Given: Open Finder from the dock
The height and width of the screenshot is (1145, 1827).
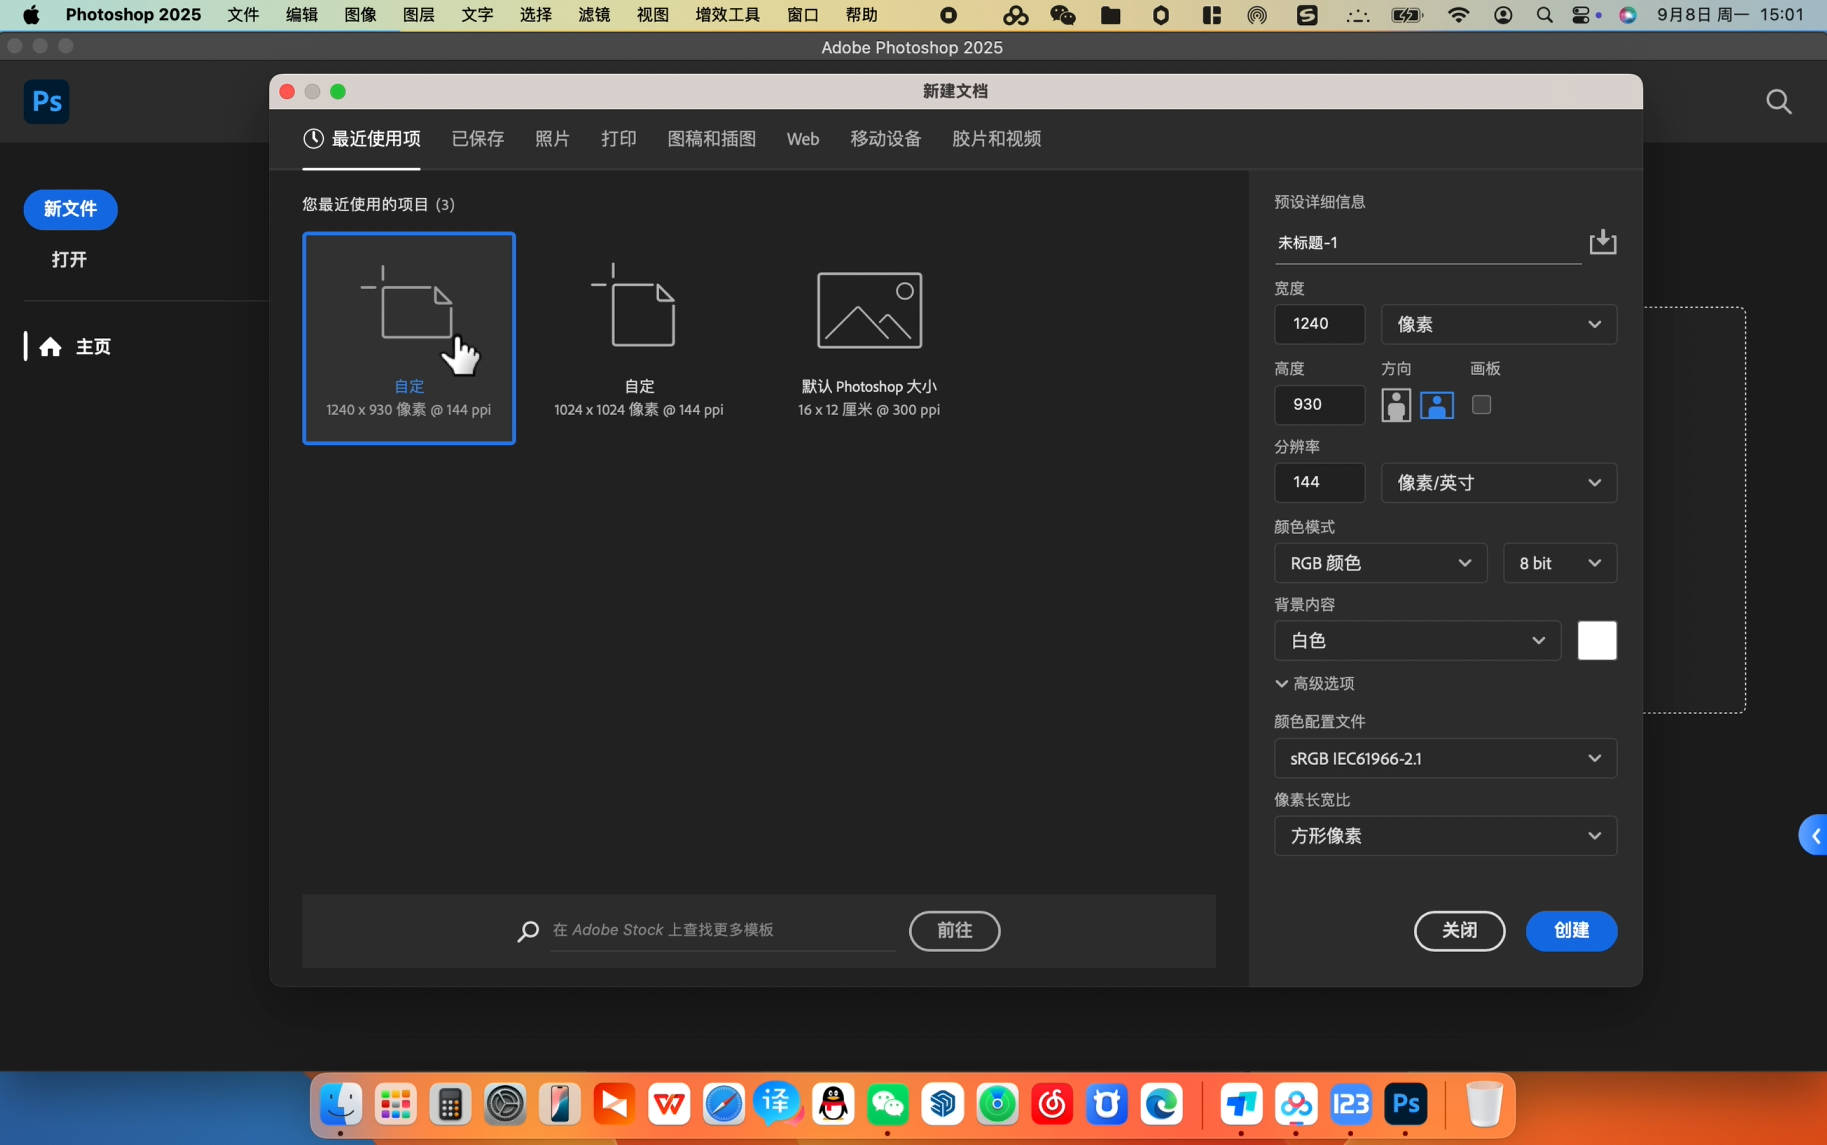Looking at the screenshot, I should pyautogui.click(x=340, y=1104).
